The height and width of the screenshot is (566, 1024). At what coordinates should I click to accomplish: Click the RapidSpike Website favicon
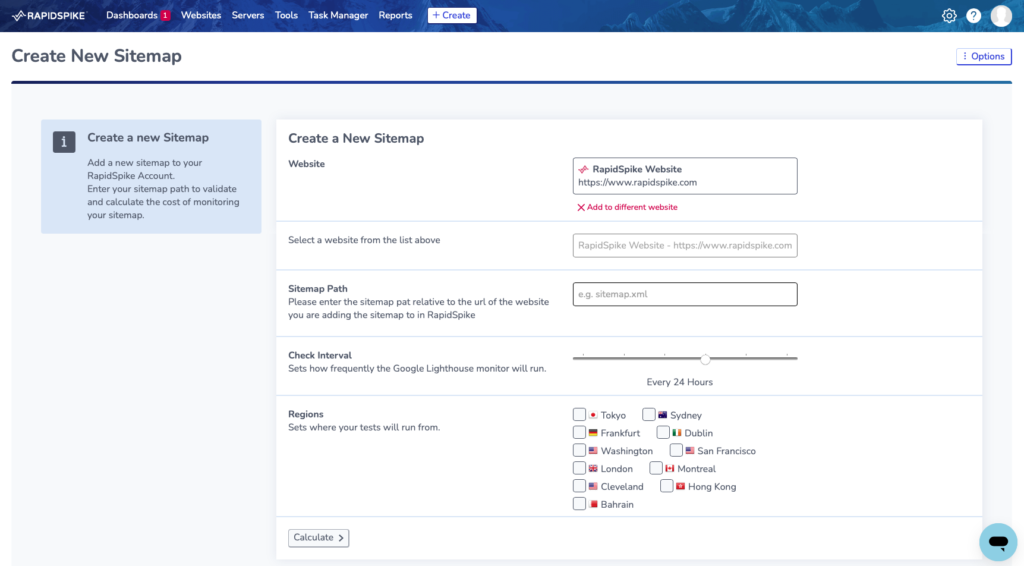583,169
